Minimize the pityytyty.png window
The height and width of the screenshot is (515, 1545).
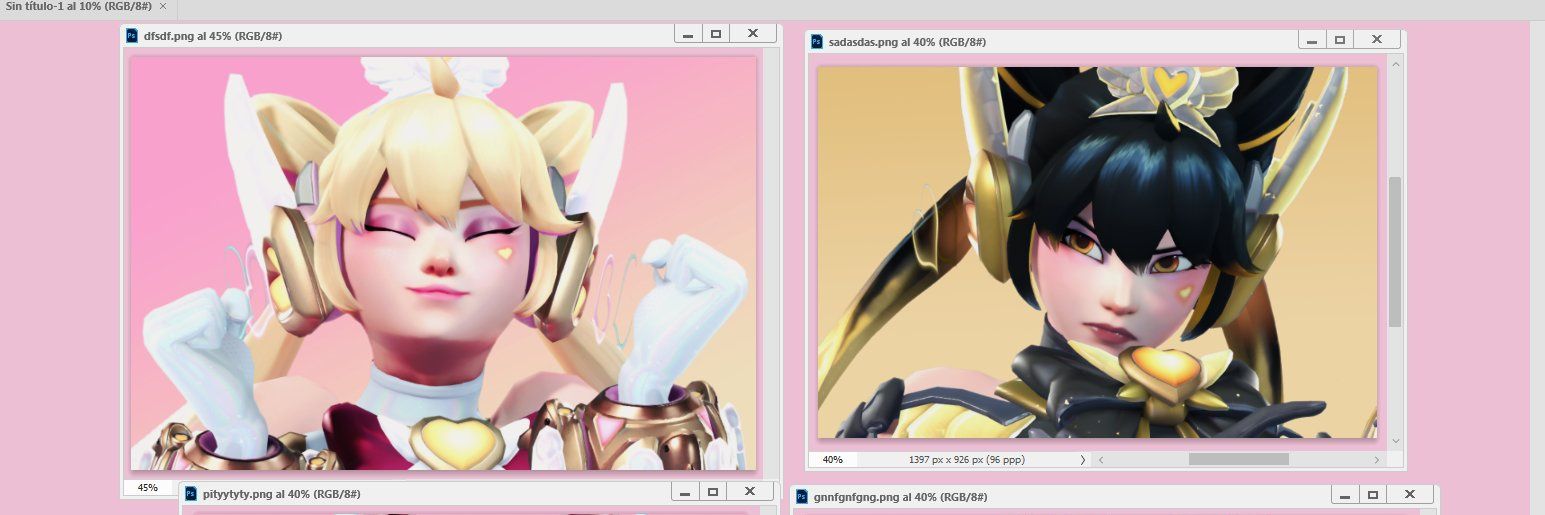pyautogui.click(x=686, y=492)
